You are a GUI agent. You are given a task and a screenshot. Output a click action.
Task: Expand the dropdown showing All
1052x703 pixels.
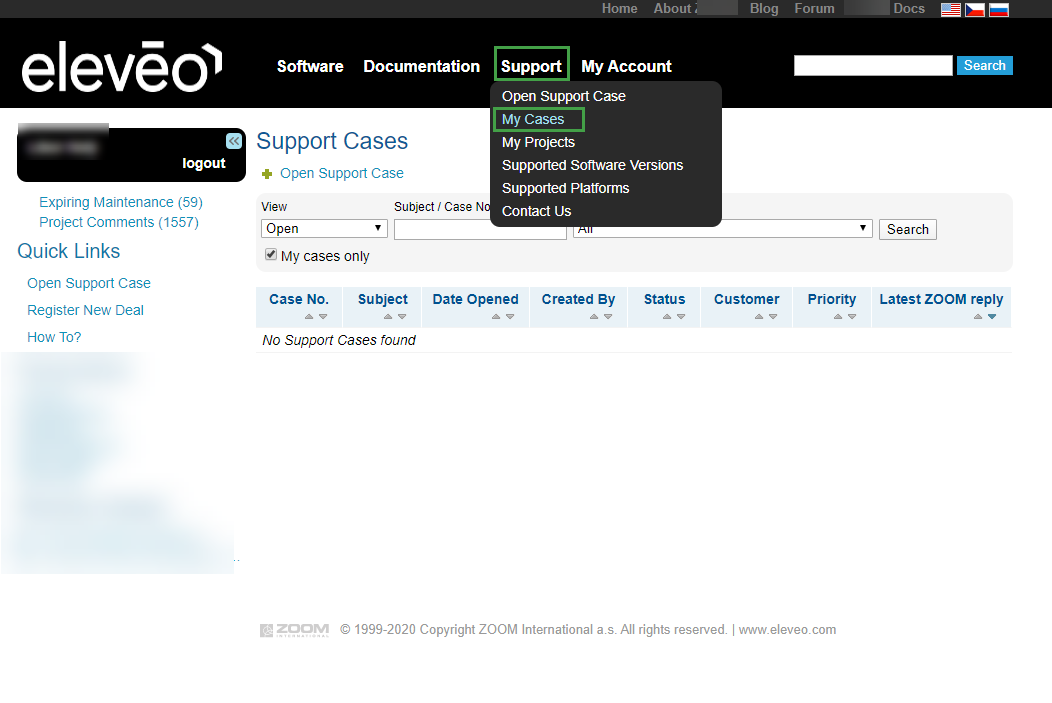click(722, 229)
